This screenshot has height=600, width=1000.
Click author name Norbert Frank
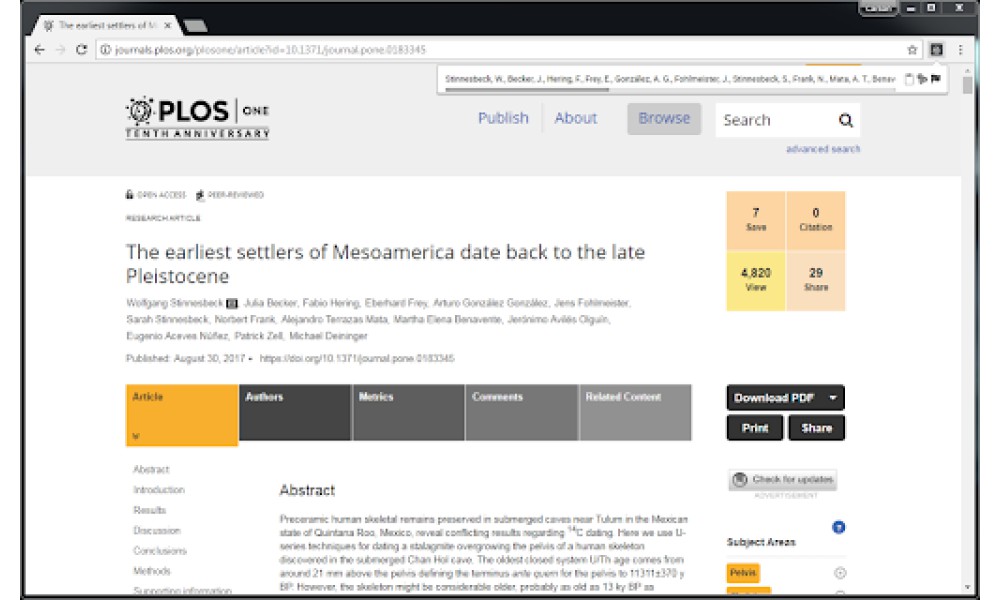click(245, 319)
